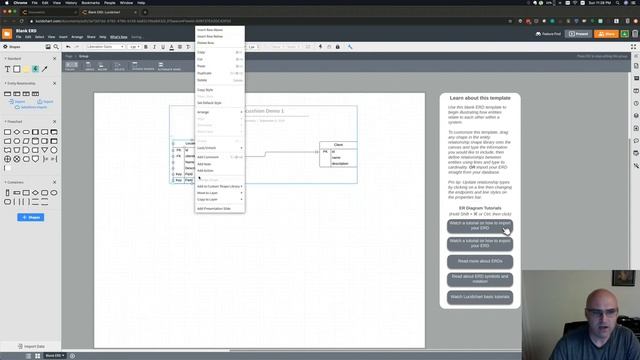640x360 pixels.
Task: Click What's New link in menu bar
Action: click(x=118, y=37)
